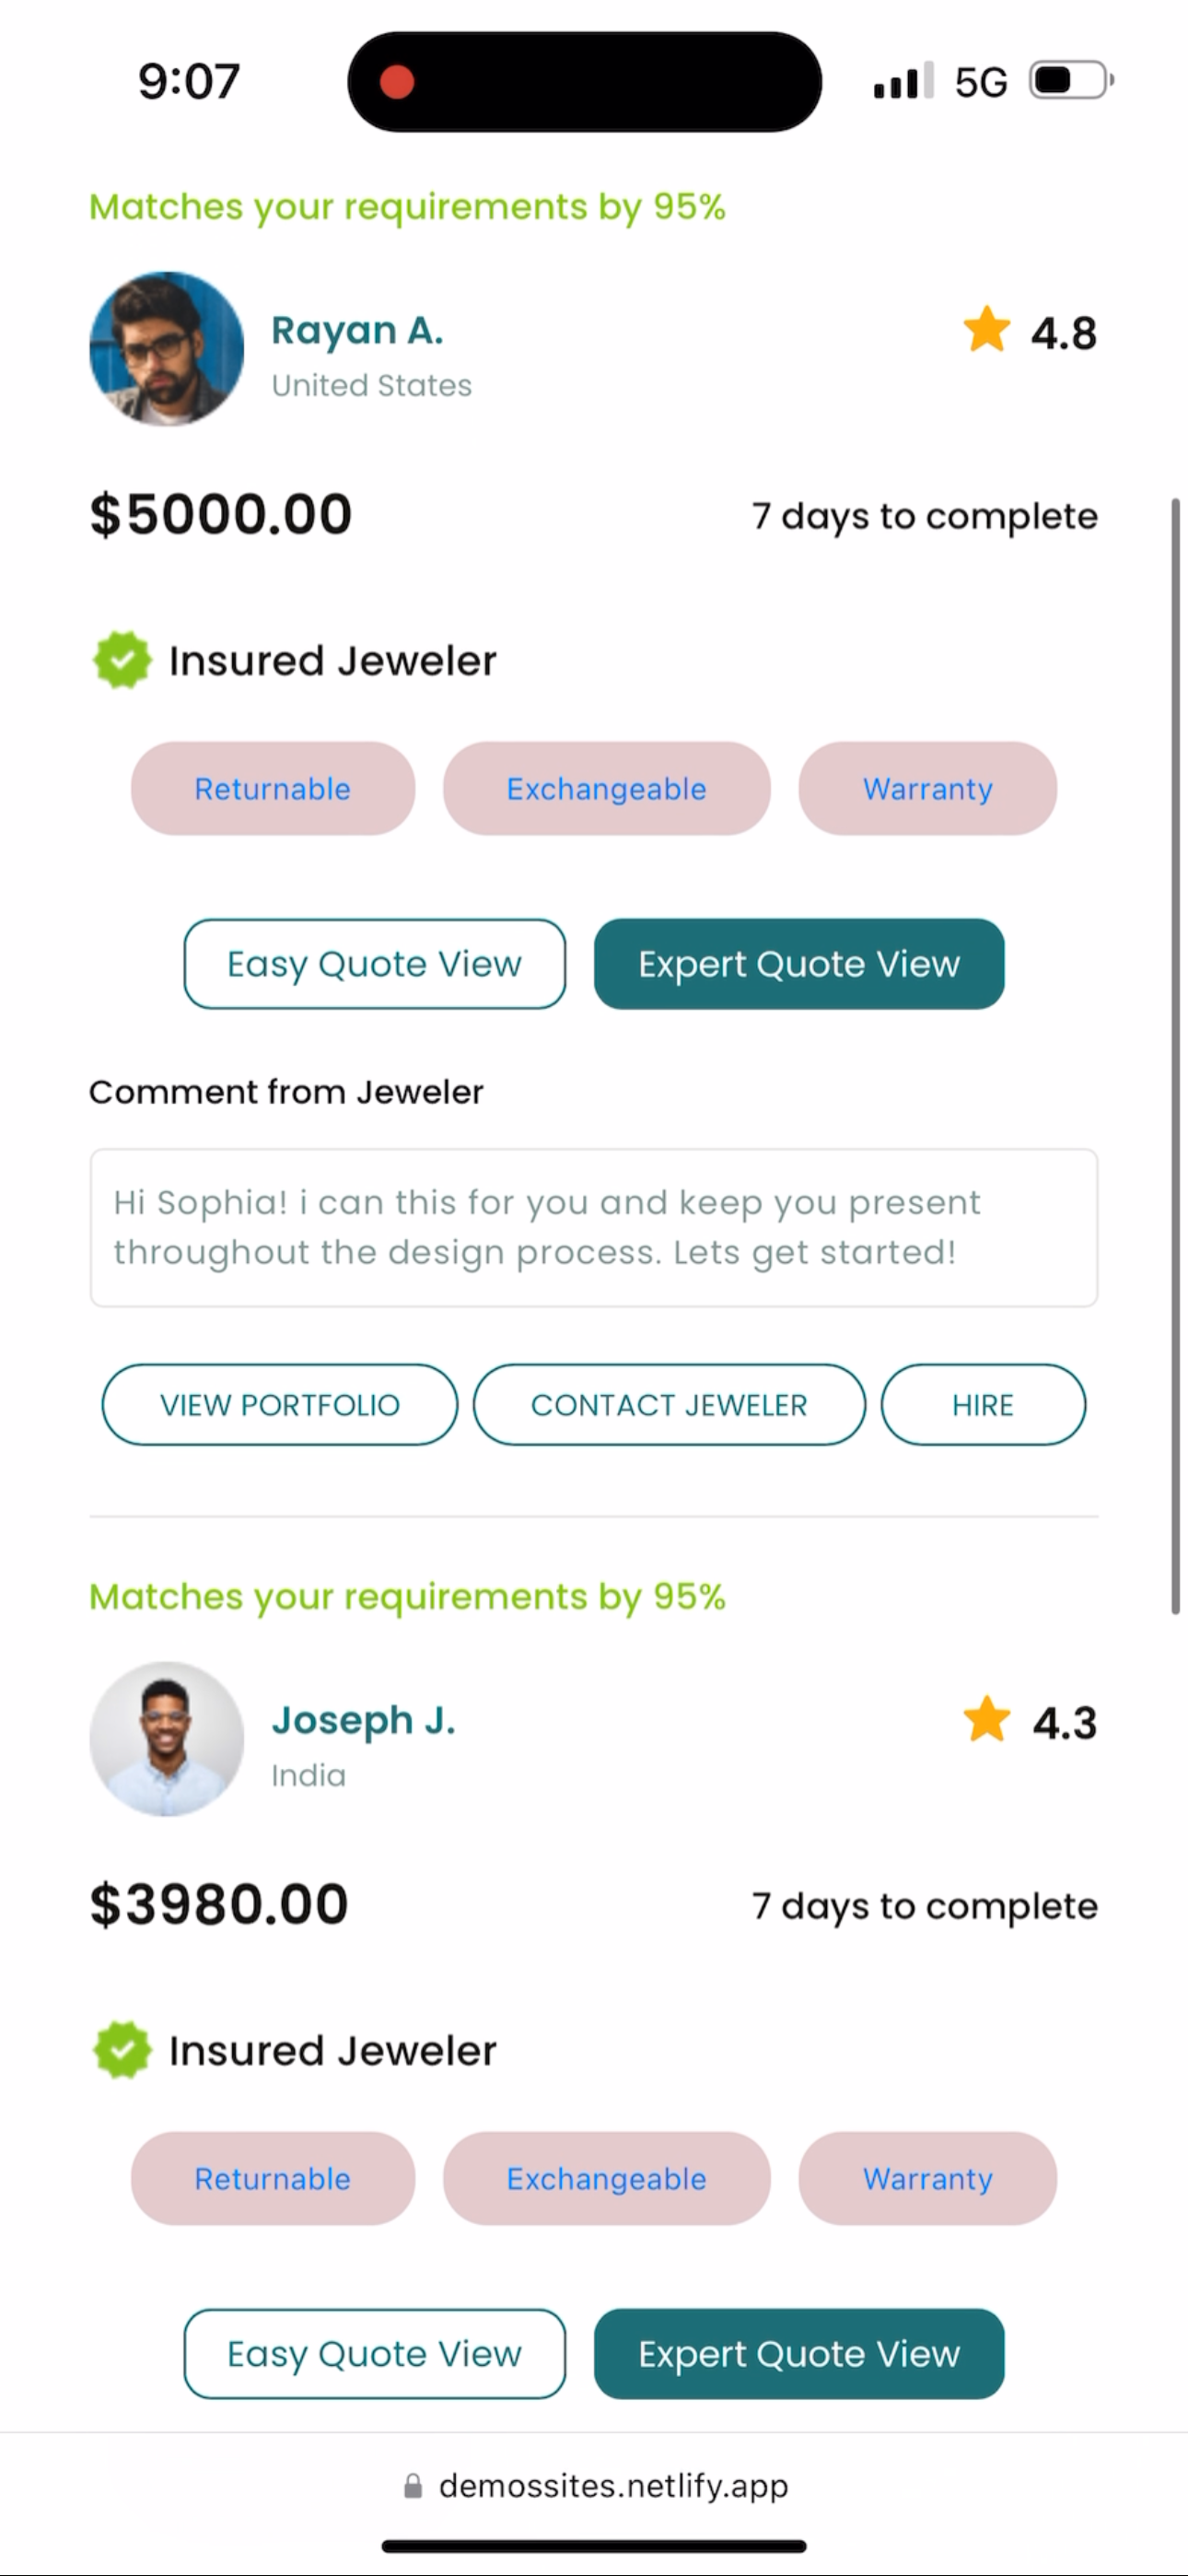Tap the star icon beside Joseph's 4.3 rating

[986, 1719]
